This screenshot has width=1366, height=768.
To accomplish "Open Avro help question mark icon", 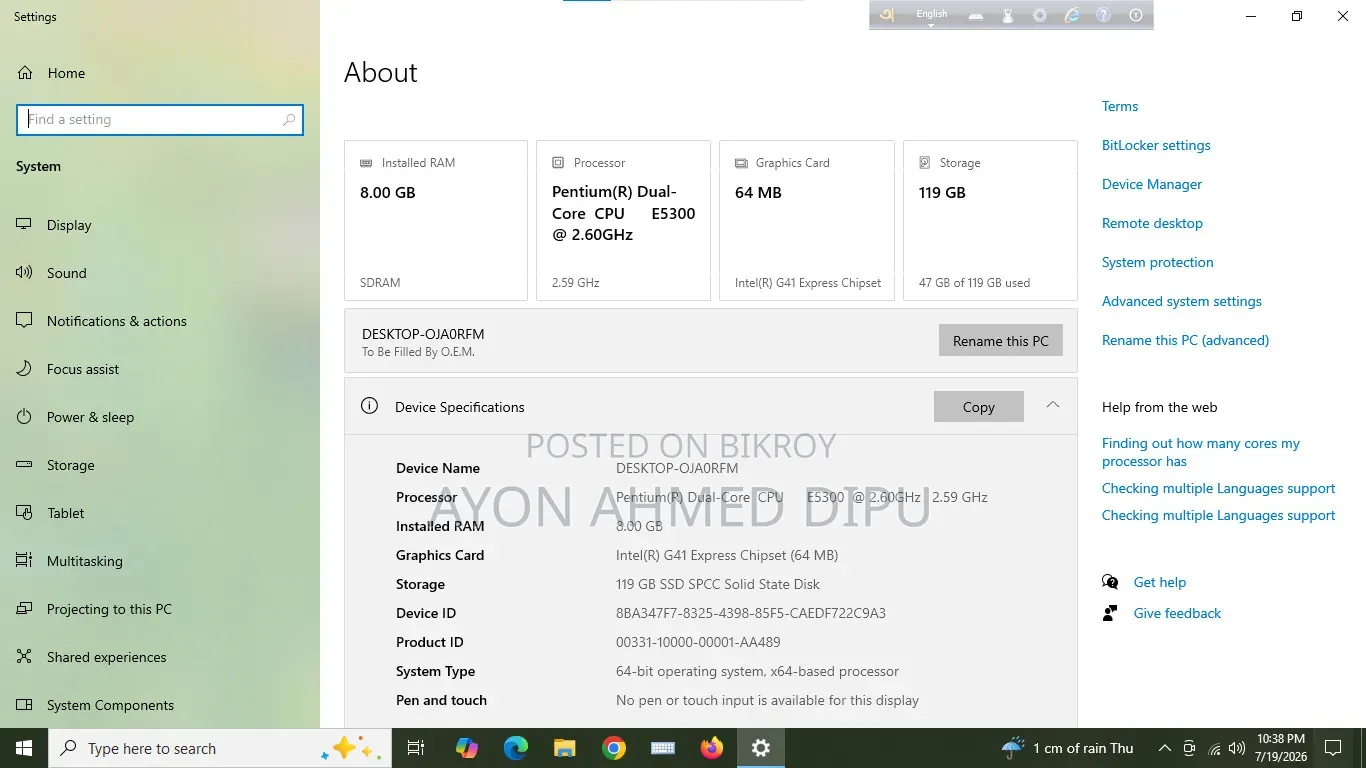I will [x=1103, y=16].
